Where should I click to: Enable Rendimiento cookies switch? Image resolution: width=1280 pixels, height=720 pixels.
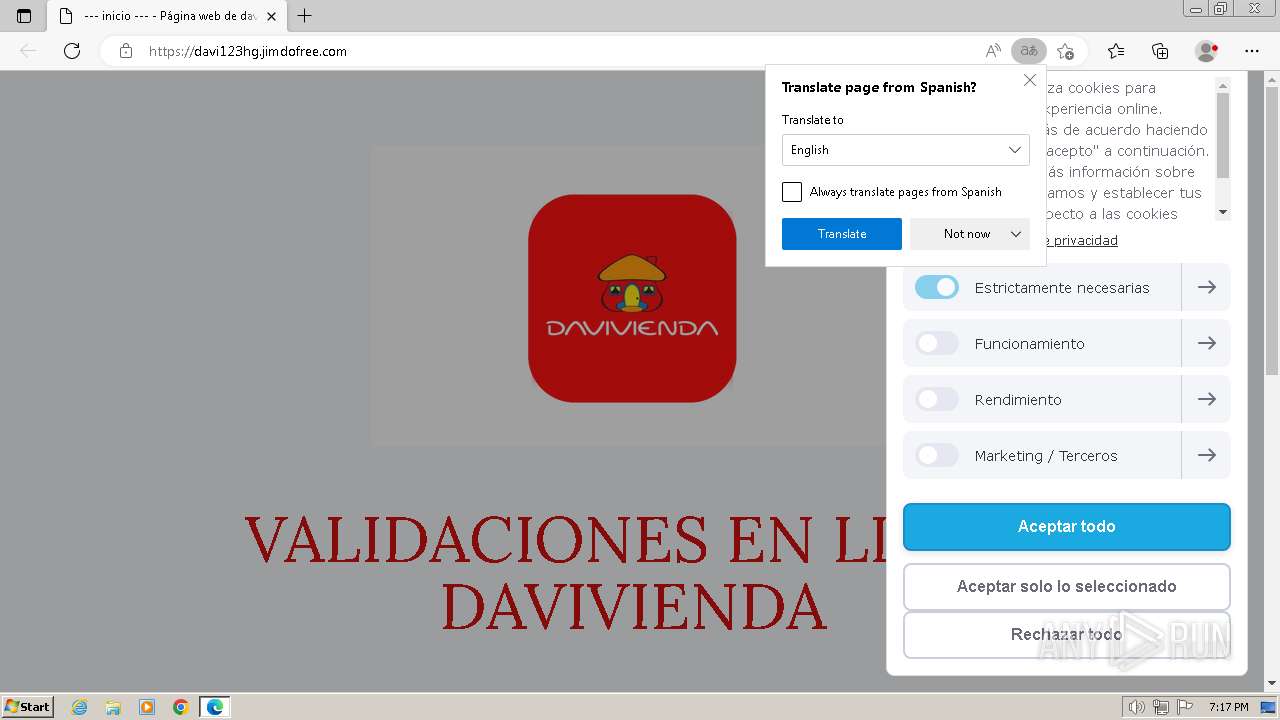click(937, 400)
